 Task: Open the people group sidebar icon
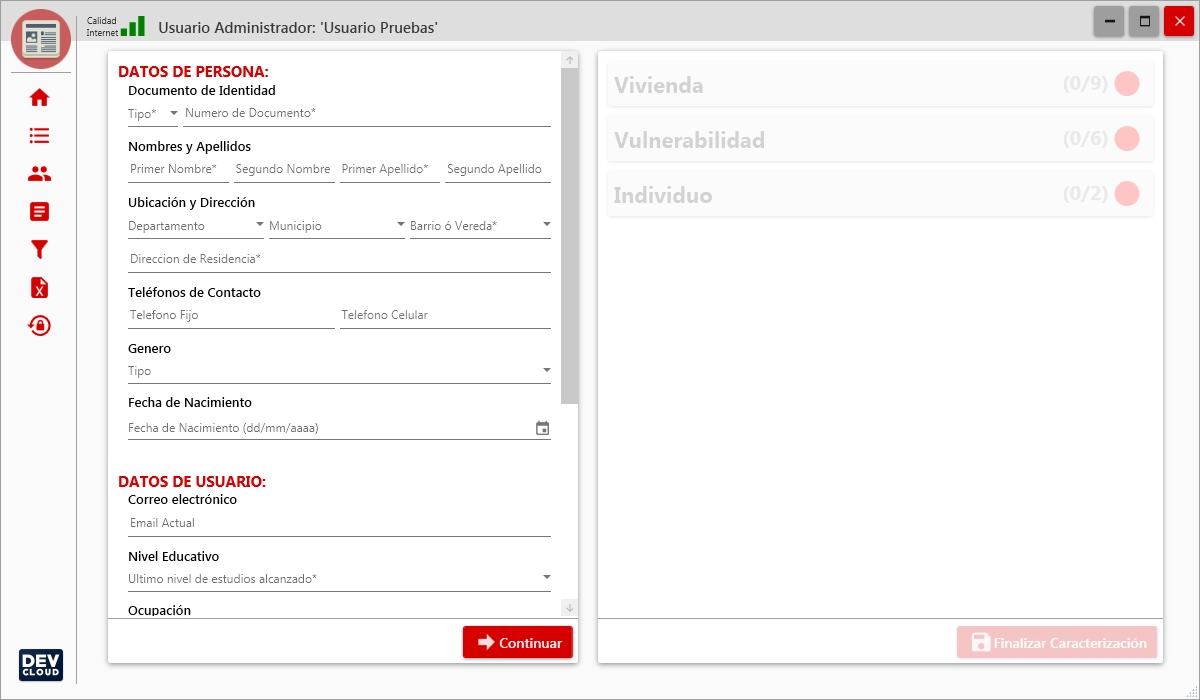(x=39, y=174)
